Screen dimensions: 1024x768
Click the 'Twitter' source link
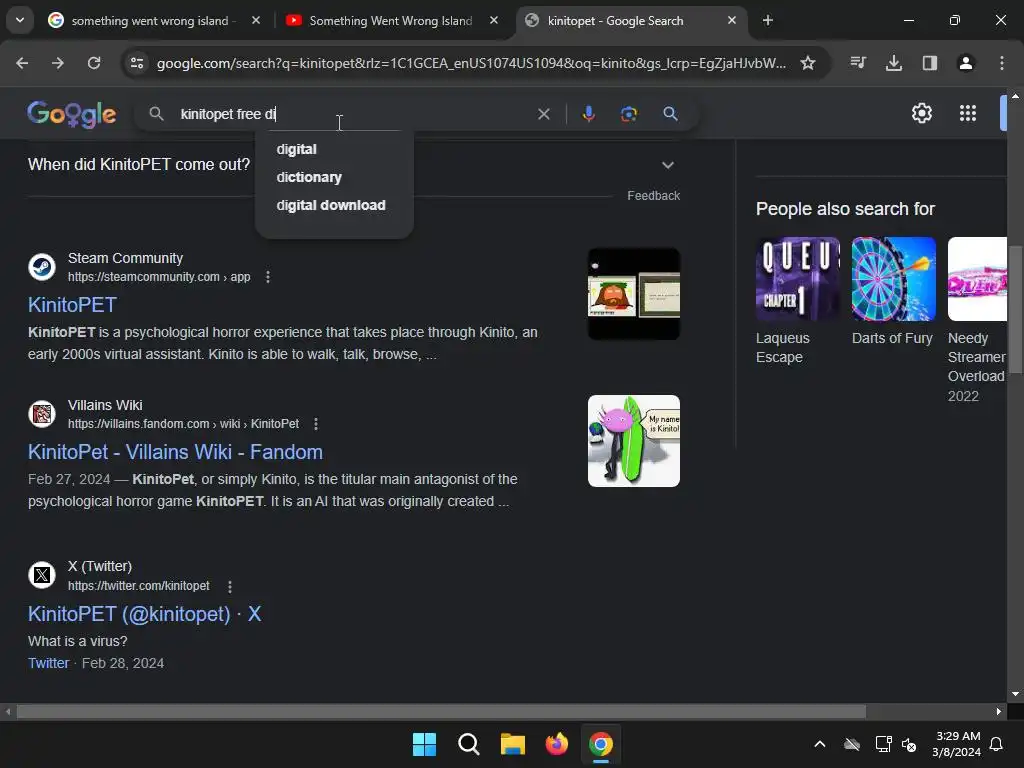48,663
